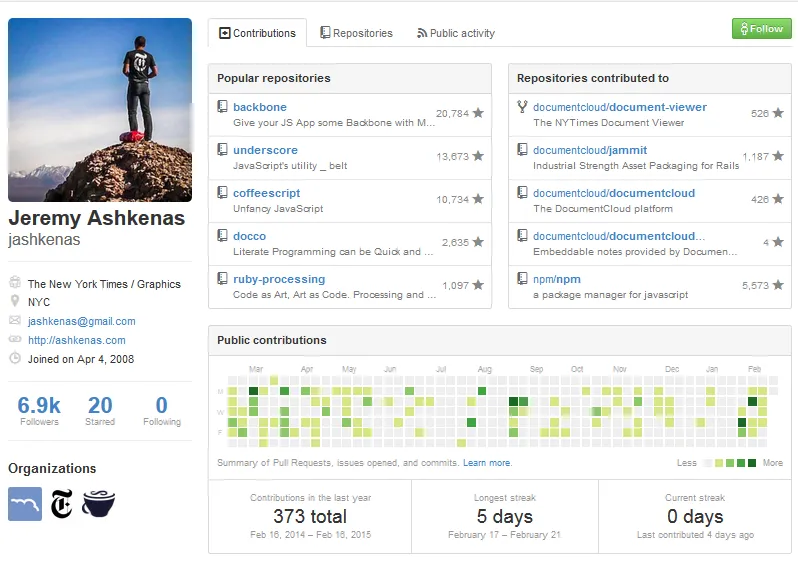Click the 0 days current streak value
The image size is (798, 563).
[695, 516]
